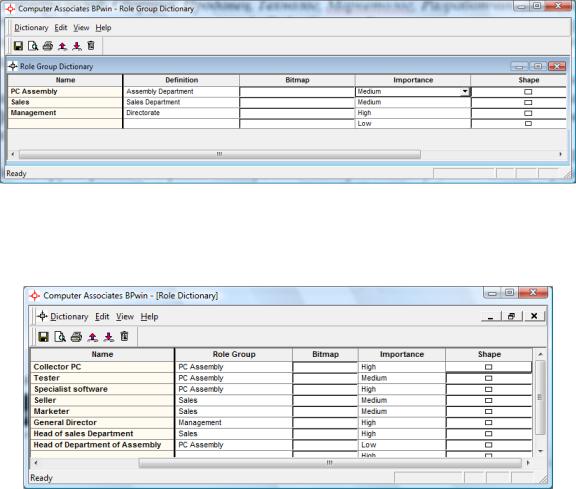Open Help menu in Role Dictionary window
Screen dimensions: 576x489
[149, 316]
